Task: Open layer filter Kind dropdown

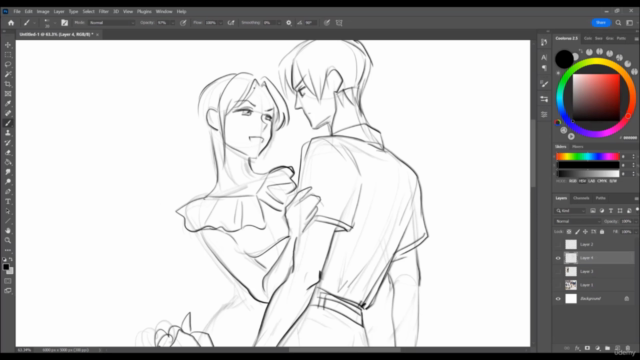Action: pyautogui.click(x=571, y=211)
